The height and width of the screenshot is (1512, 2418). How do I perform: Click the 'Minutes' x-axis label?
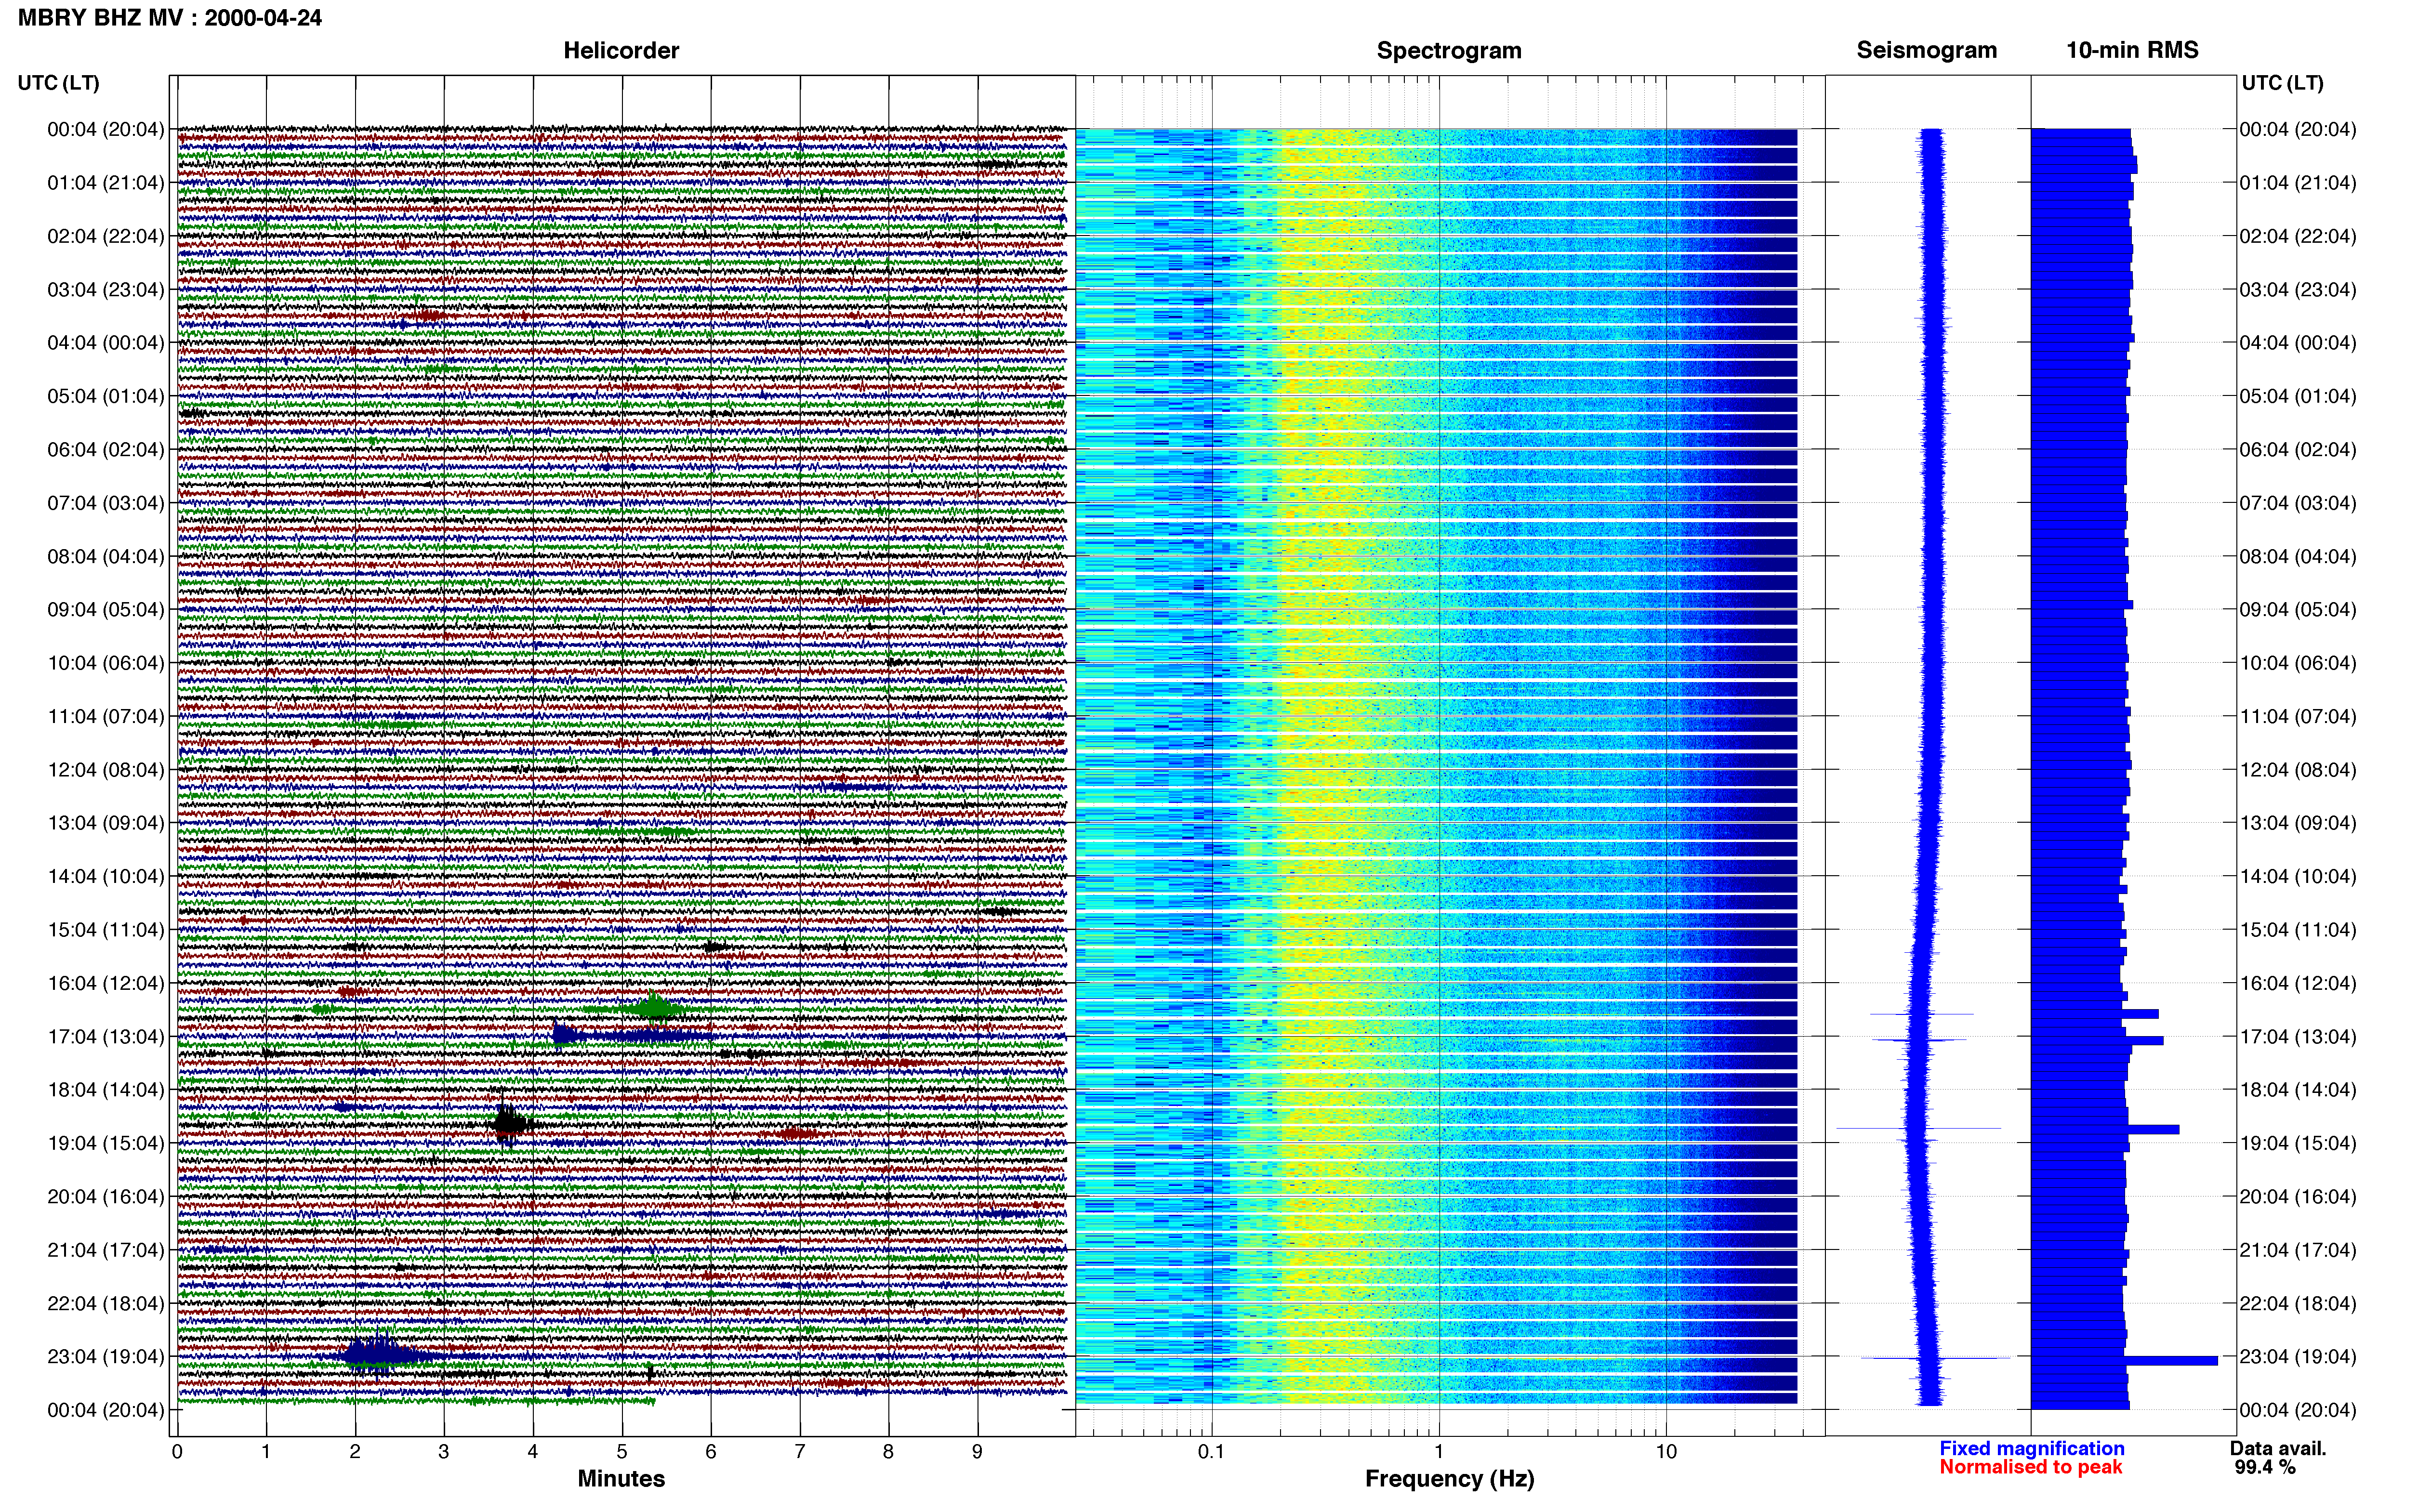pos(621,1478)
